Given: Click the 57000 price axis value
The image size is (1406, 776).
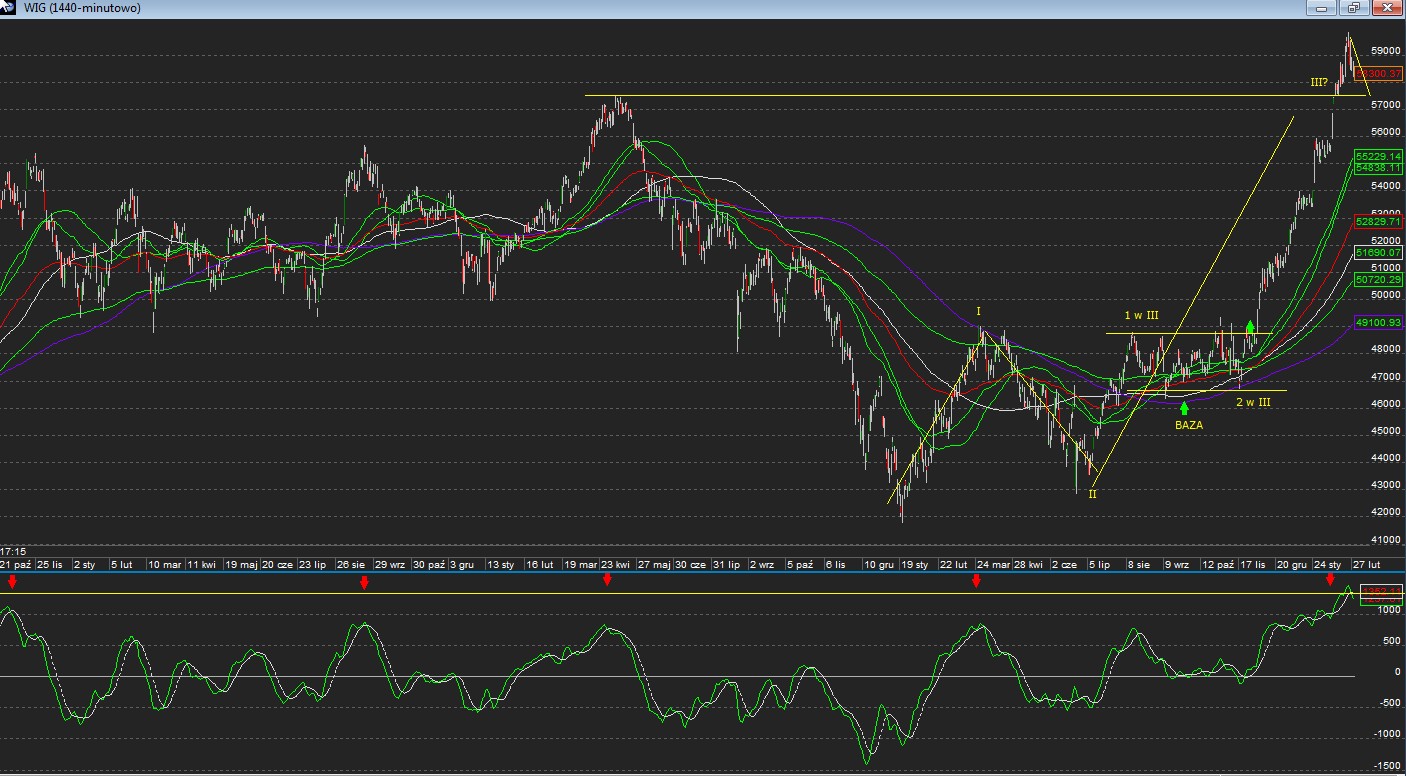Looking at the screenshot, I should click(x=1385, y=104).
